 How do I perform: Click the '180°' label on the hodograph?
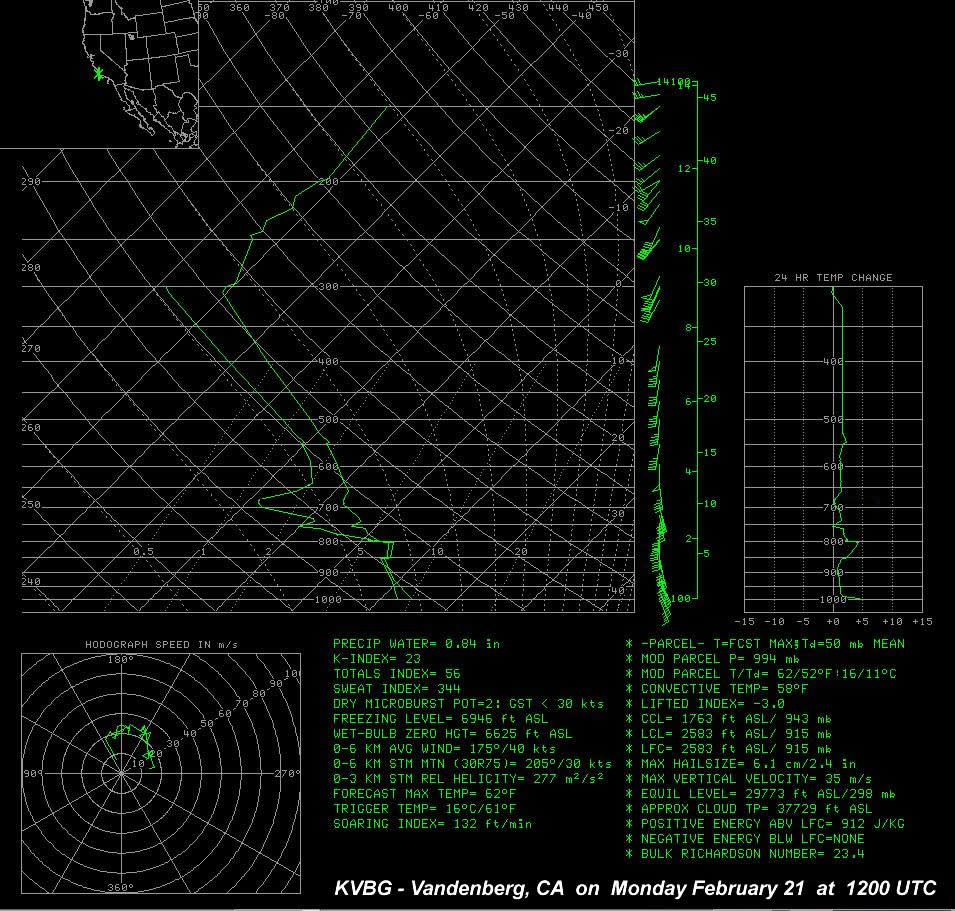pyautogui.click(x=121, y=660)
